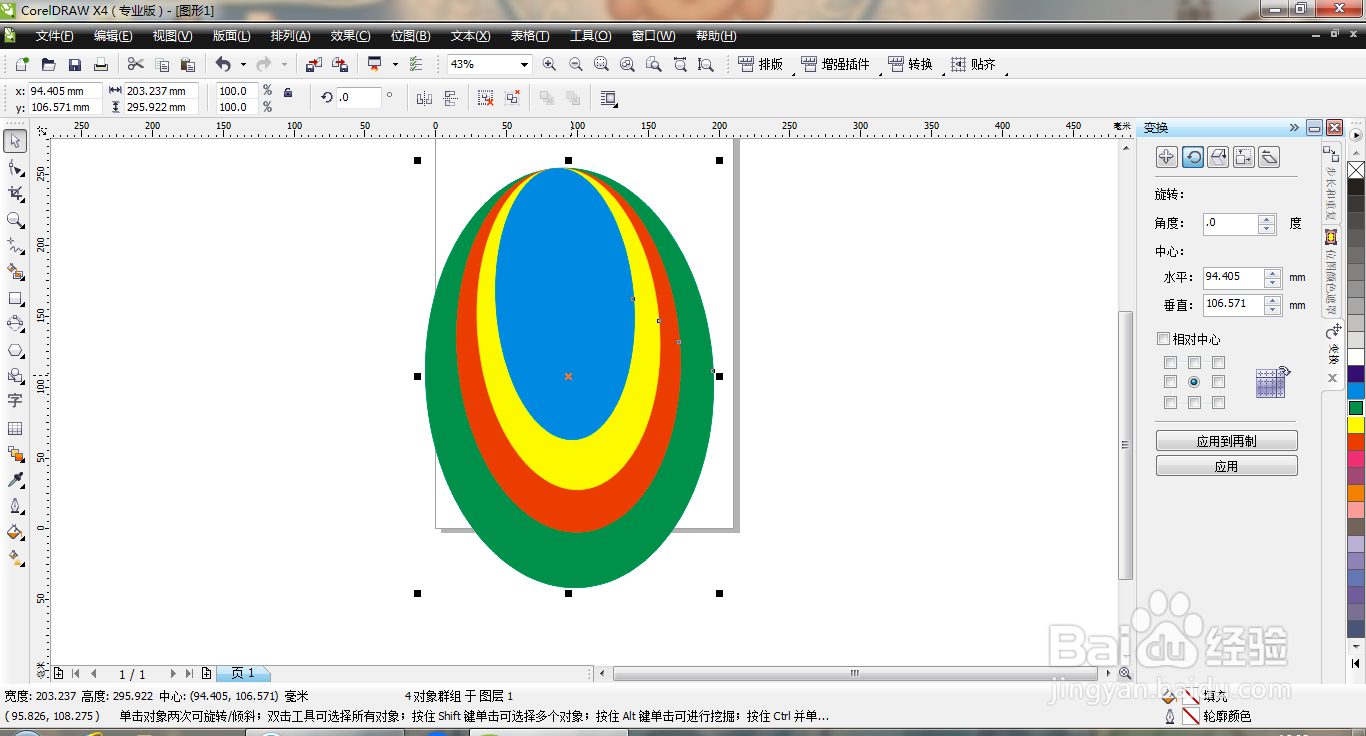
Task: Toggle the lock ratio padlock
Action: pyautogui.click(x=288, y=92)
